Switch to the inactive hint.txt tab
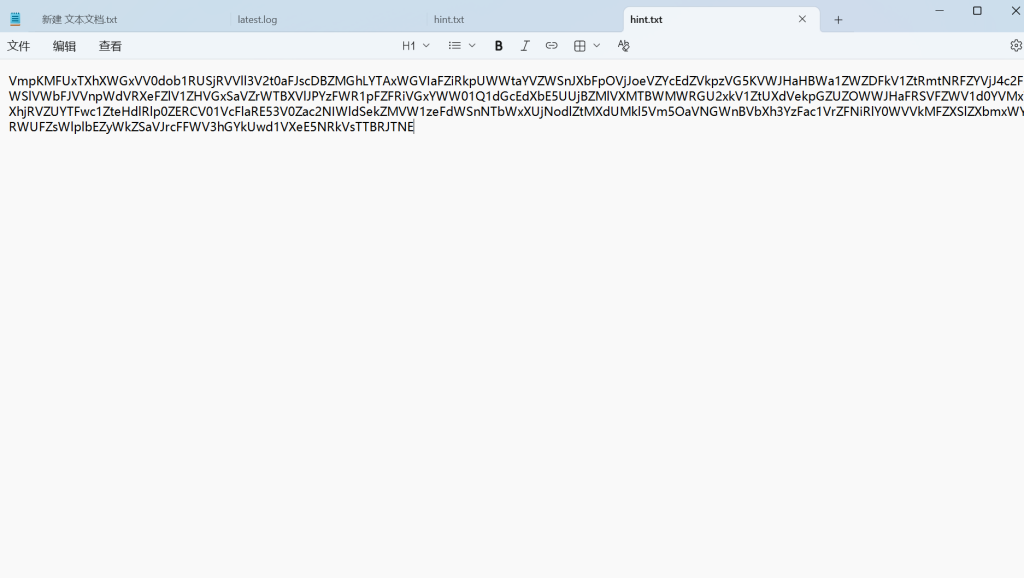The width and height of the screenshot is (1024, 578). [x=449, y=20]
